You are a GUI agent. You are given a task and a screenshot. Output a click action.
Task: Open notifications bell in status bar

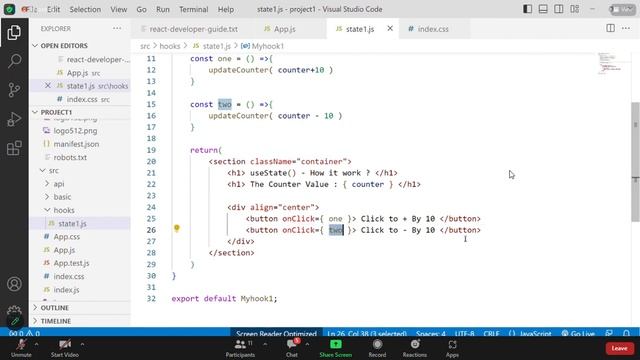626,333
